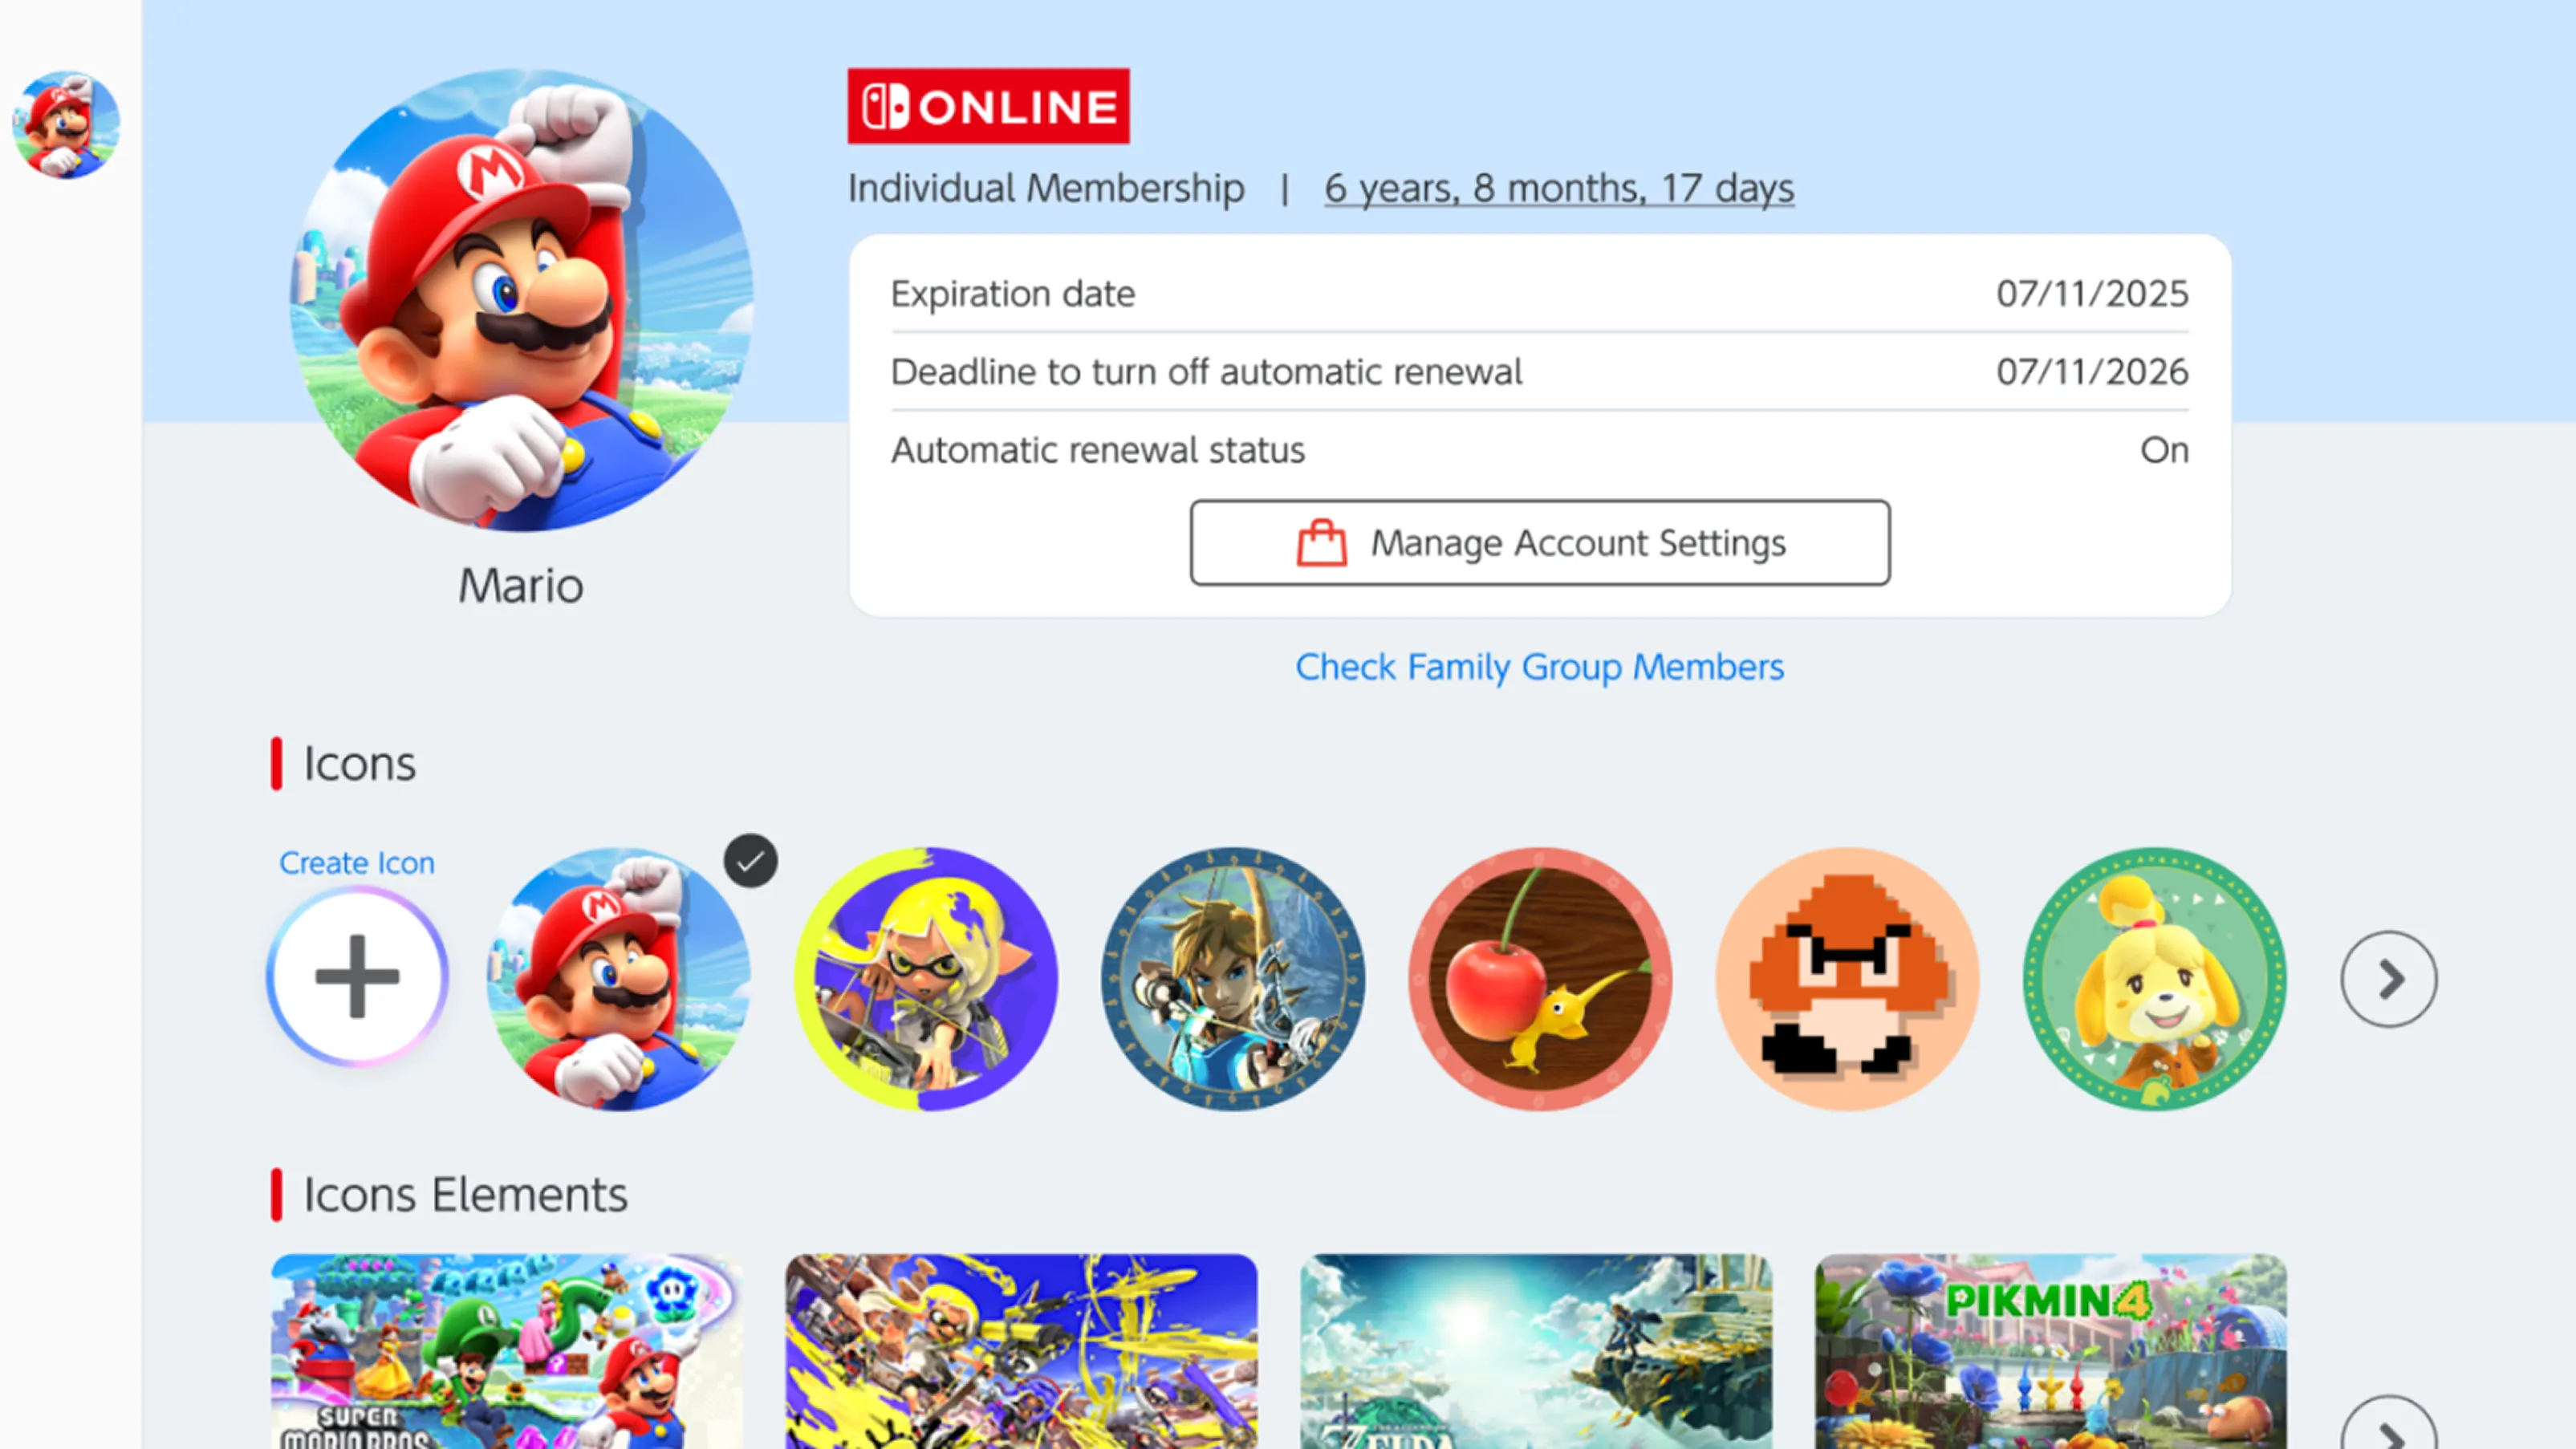Click the checkmark badge on selected Mario icon
Screen dimensions: 2576x1449
pyautogui.click(x=751, y=861)
